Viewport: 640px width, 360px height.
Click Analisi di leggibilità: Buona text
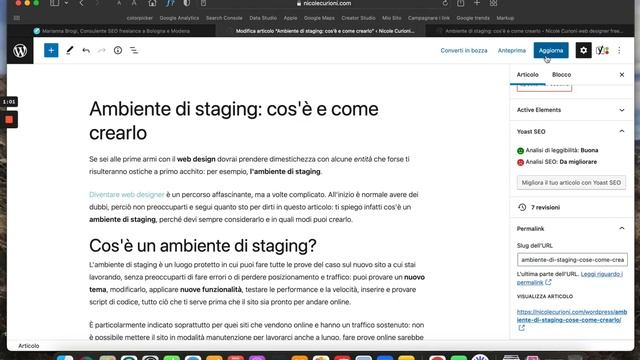tap(562, 150)
